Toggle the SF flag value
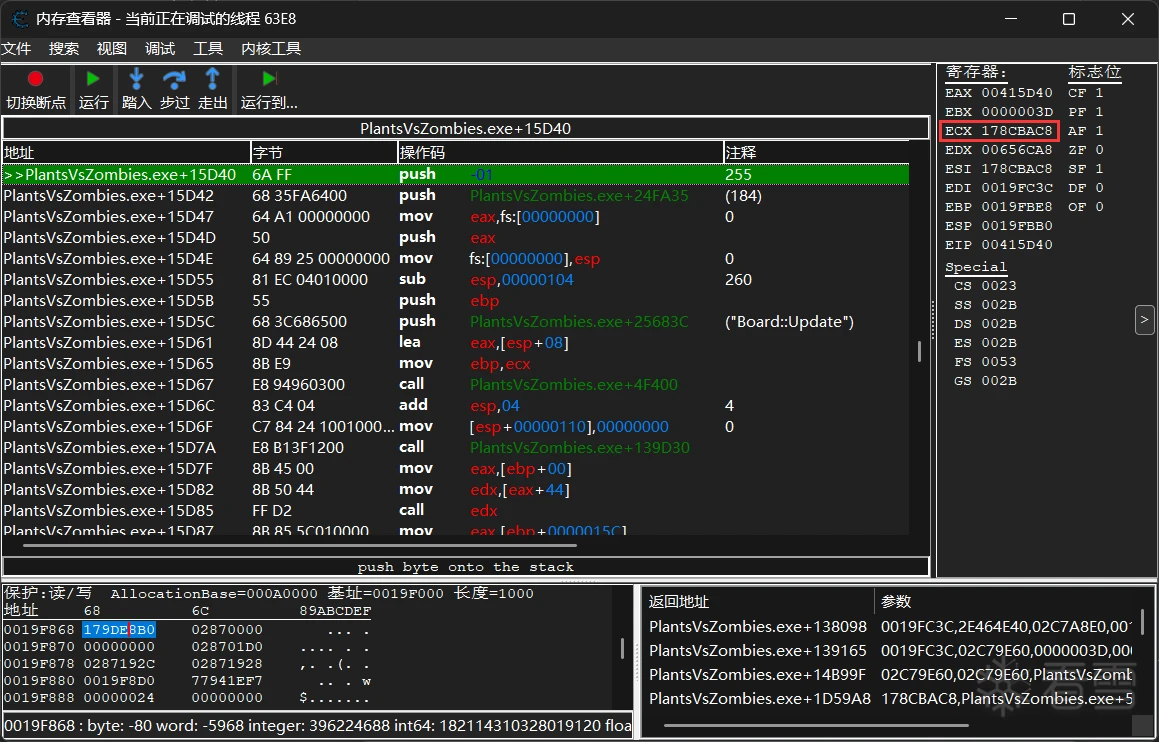 [x=1085, y=169]
